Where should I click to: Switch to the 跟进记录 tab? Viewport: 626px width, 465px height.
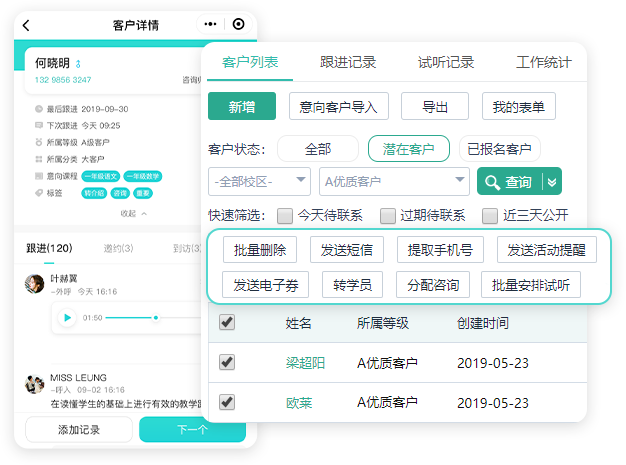[x=348, y=62]
